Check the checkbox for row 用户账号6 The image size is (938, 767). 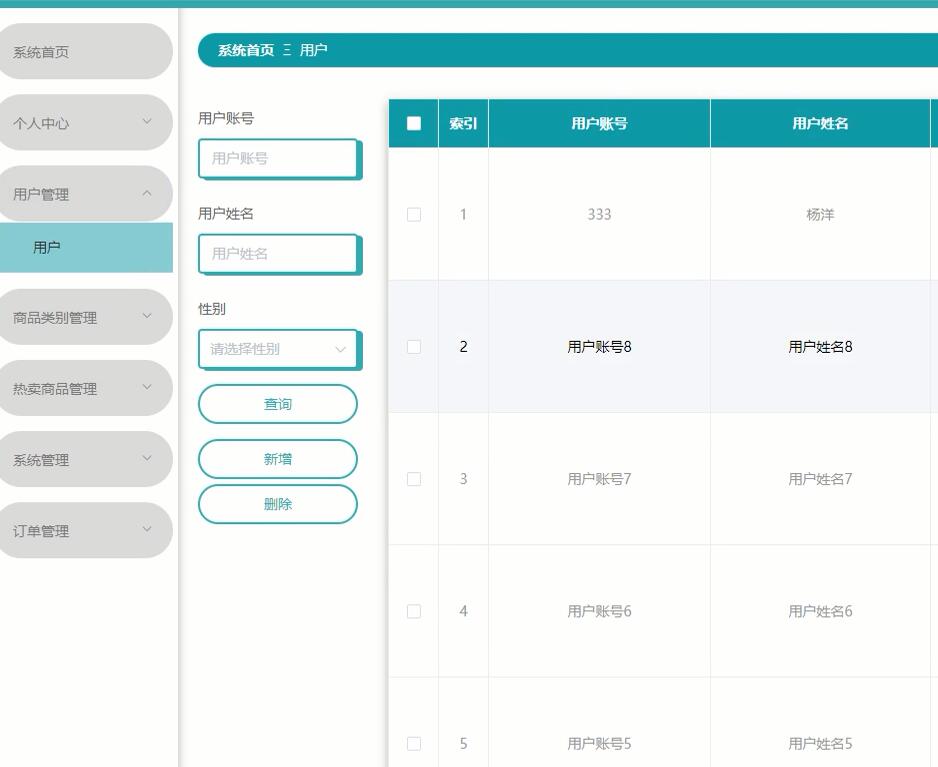click(413, 611)
